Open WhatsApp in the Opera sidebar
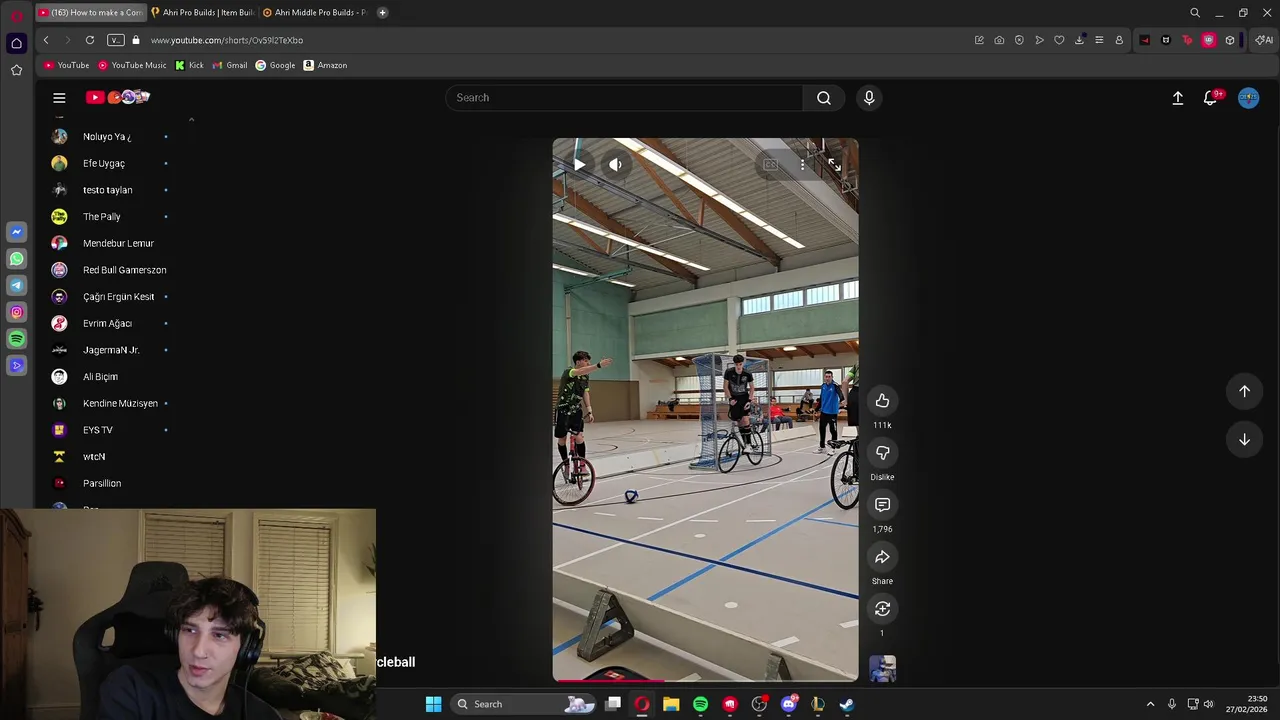 click(x=16, y=259)
